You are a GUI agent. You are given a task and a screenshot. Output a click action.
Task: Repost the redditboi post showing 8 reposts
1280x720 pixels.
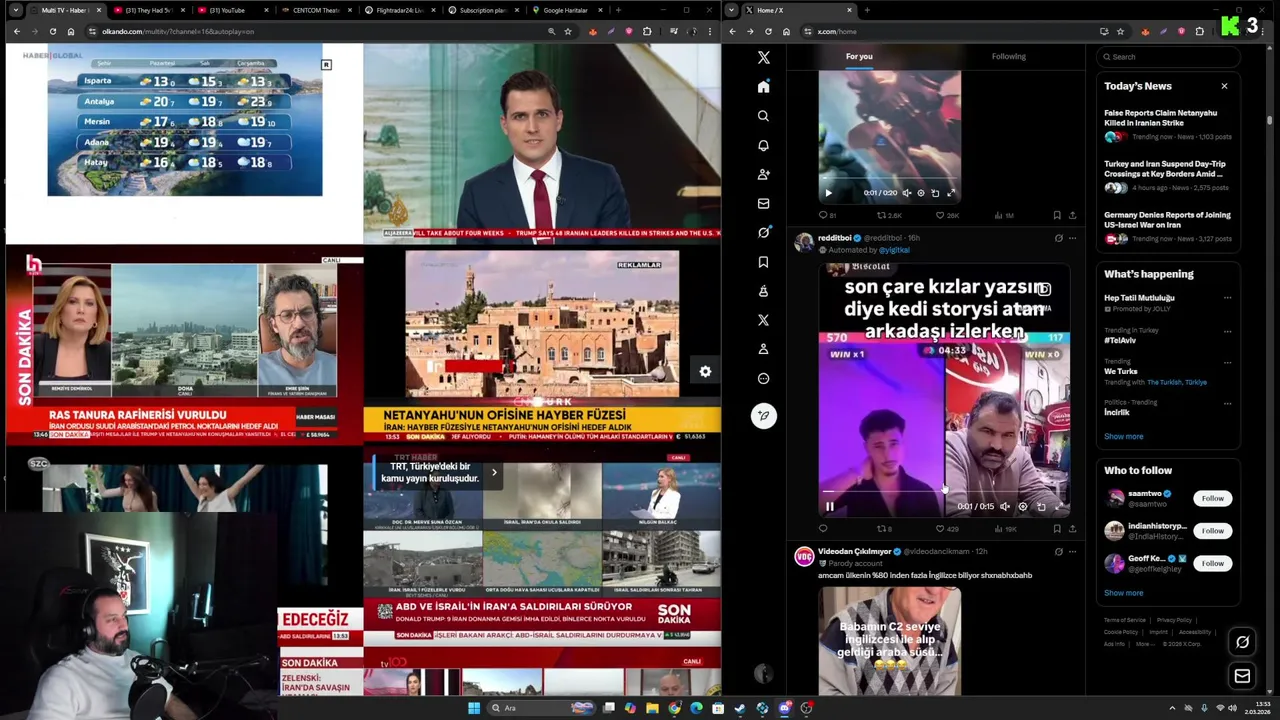click(884, 529)
